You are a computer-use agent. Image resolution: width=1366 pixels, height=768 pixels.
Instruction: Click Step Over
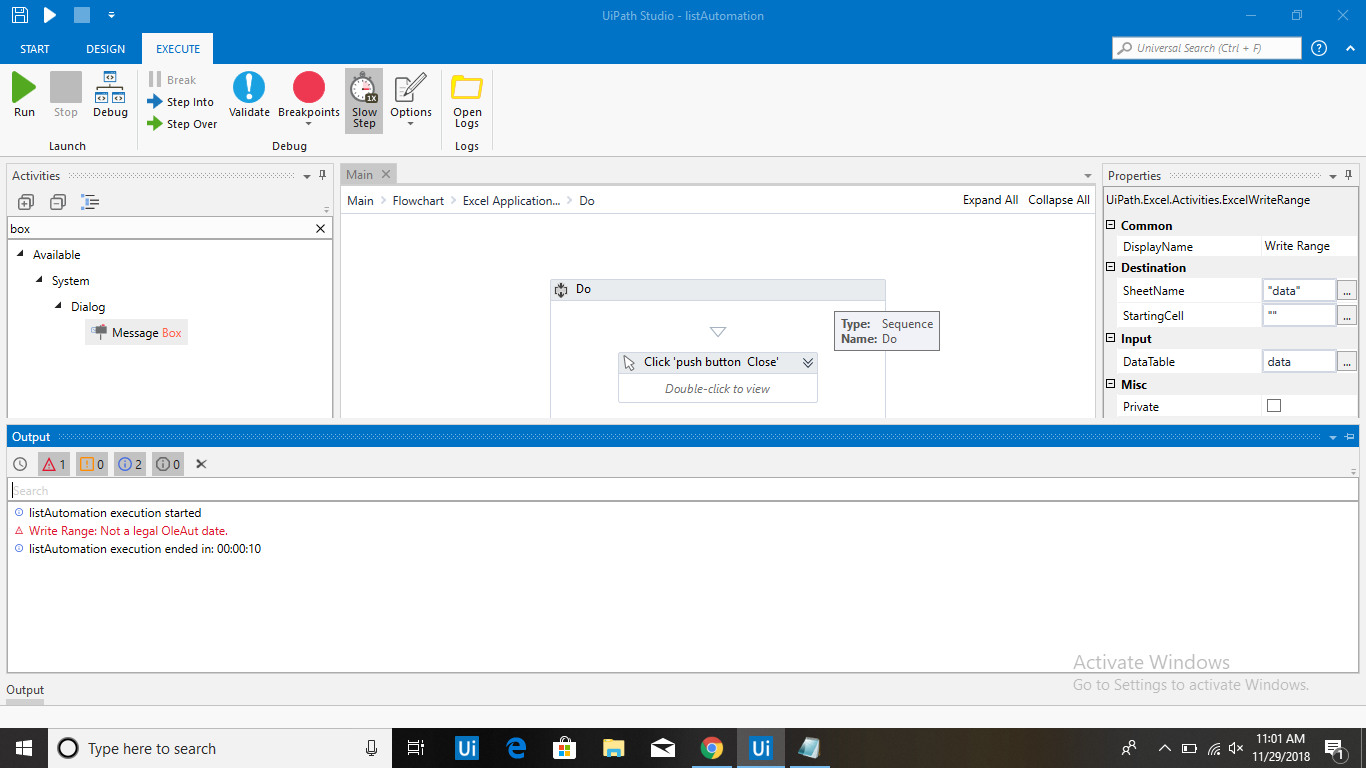click(182, 124)
